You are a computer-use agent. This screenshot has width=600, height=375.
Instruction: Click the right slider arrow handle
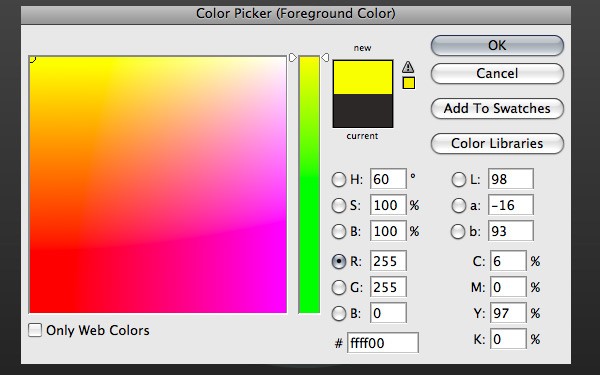click(x=325, y=58)
